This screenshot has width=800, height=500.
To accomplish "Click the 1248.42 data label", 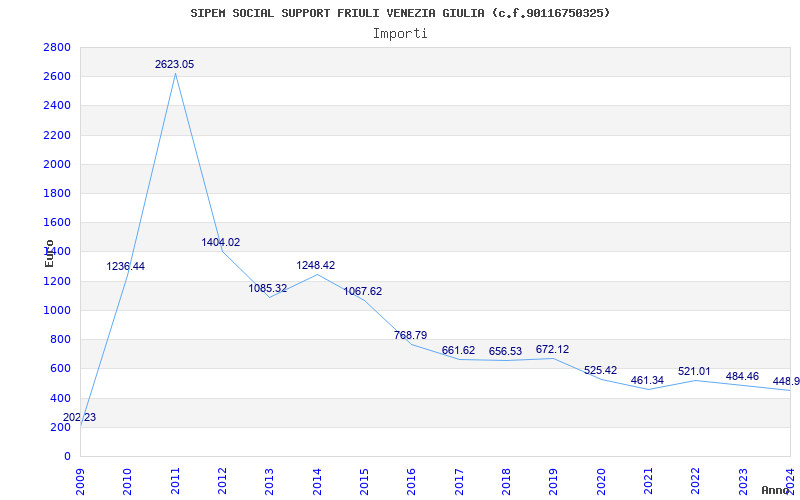I will [x=316, y=265].
